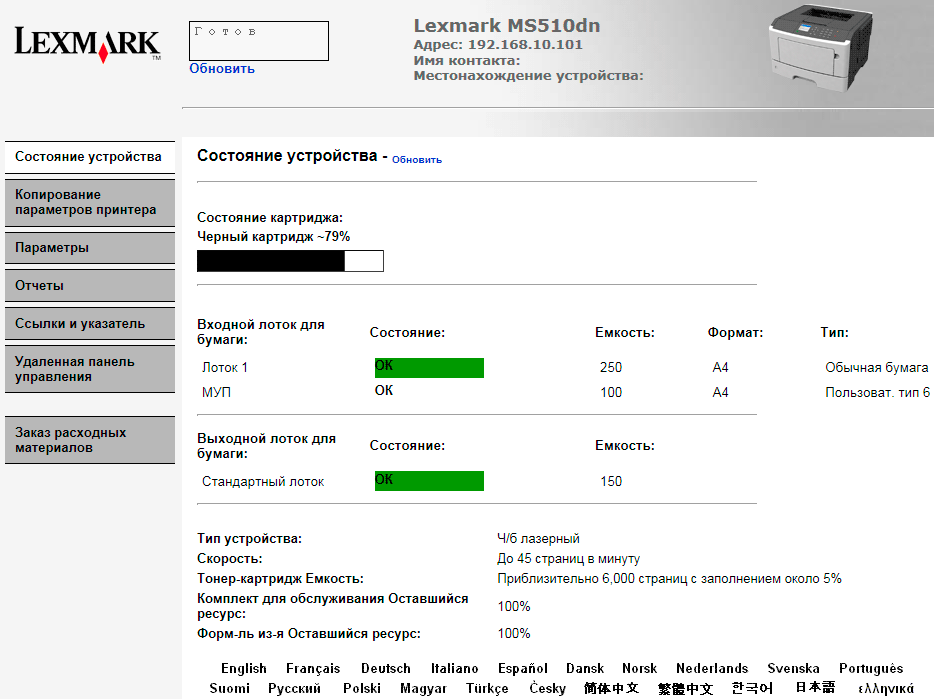The width and height of the screenshot is (934, 699).
Task: Click the capacity value 100 for МУП
Action: [611, 393]
